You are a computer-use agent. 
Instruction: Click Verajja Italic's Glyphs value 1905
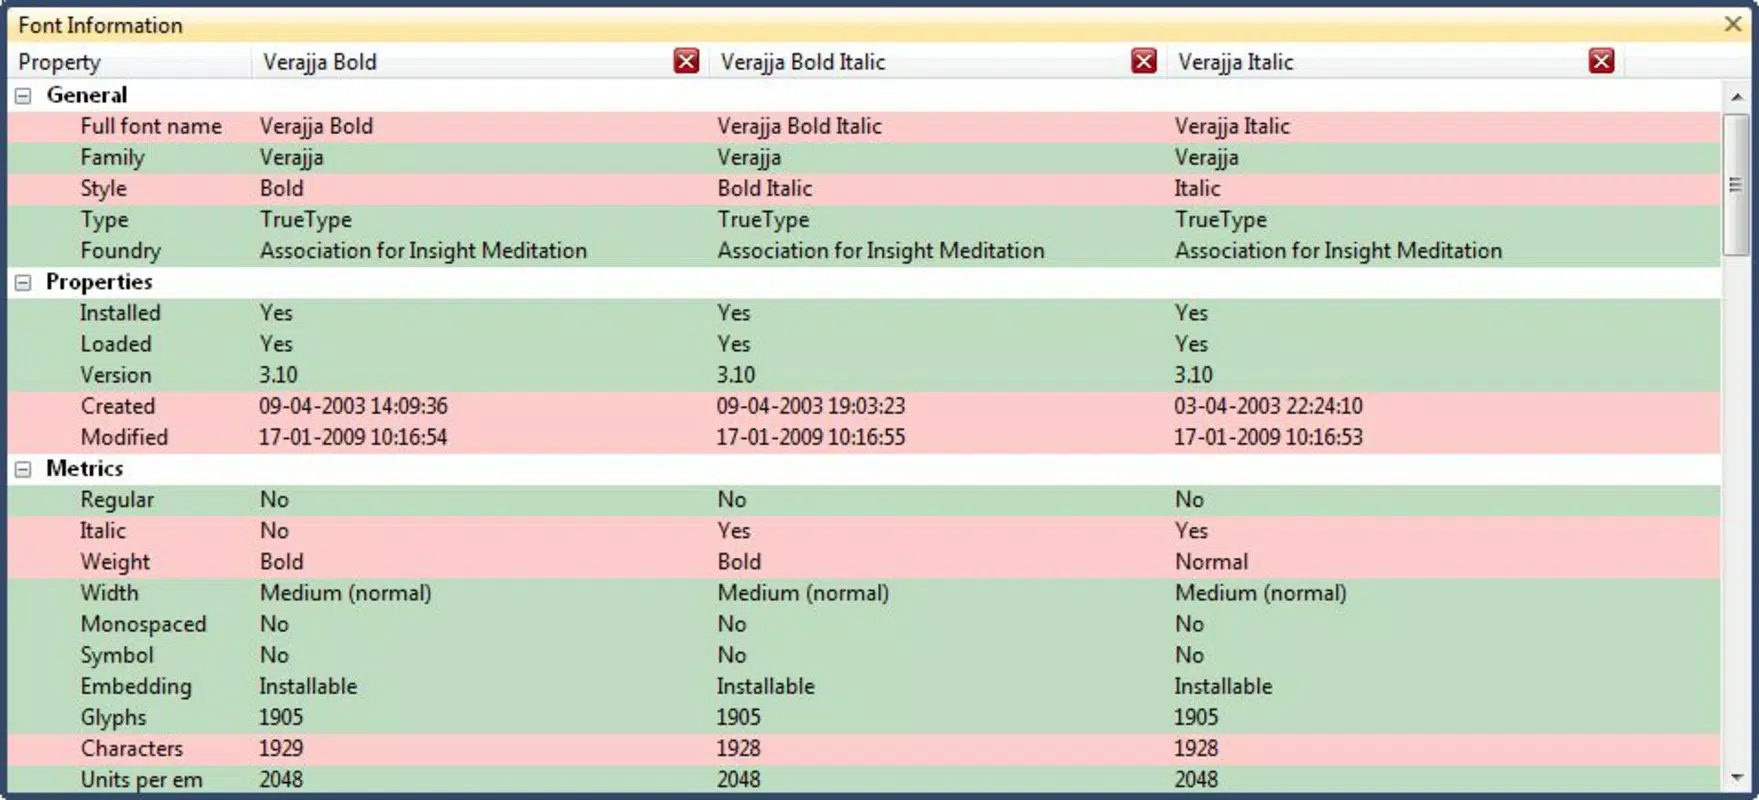click(x=1196, y=717)
